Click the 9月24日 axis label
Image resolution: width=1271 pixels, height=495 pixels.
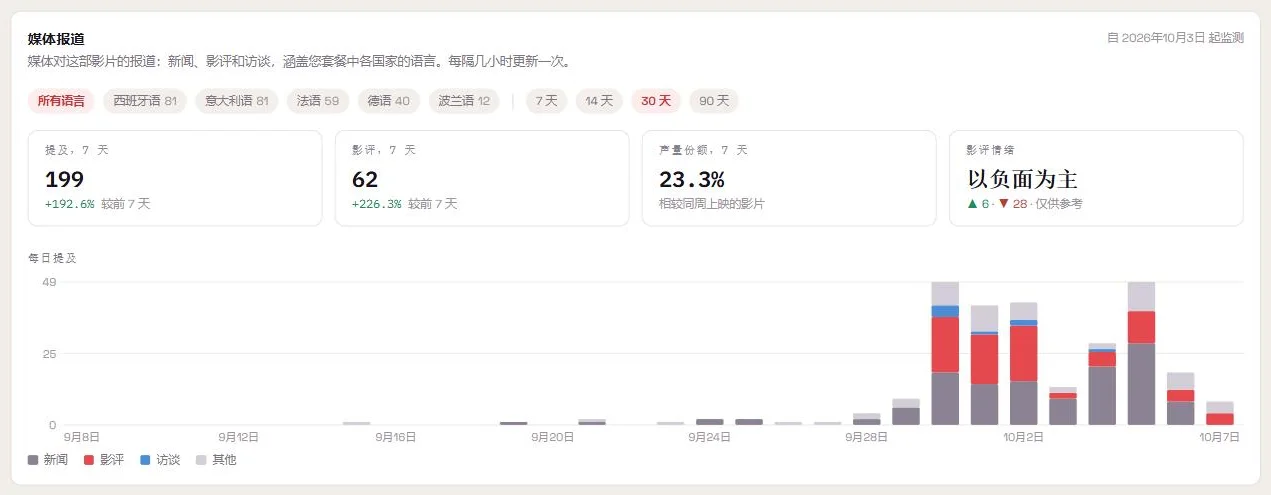(x=709, y=437)
